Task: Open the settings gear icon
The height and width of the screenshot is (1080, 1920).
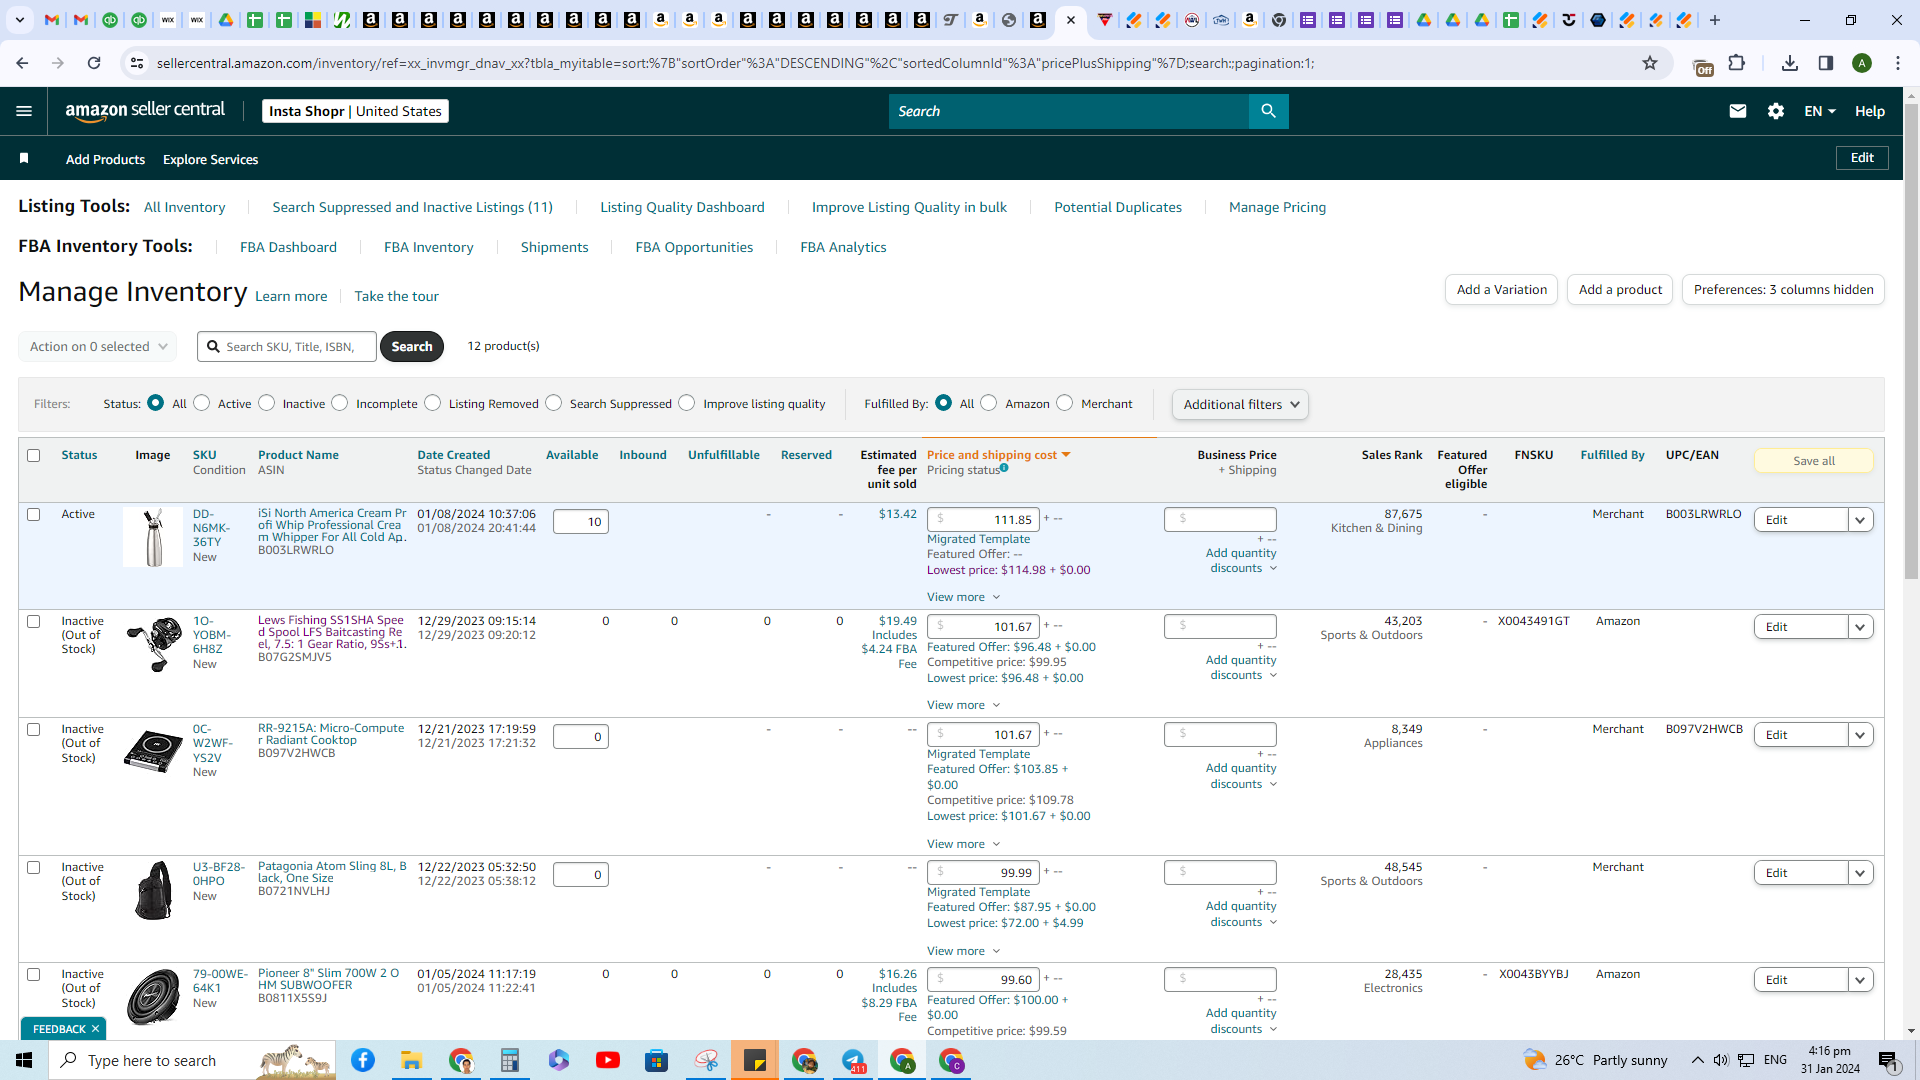Action: [1776, 111]
